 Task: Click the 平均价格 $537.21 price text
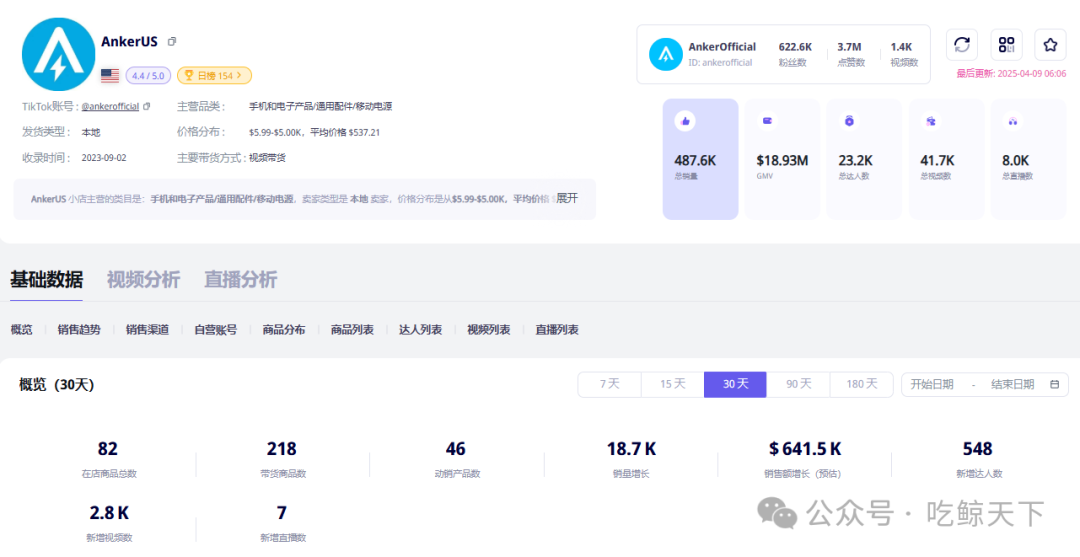(x=345, y=132)
